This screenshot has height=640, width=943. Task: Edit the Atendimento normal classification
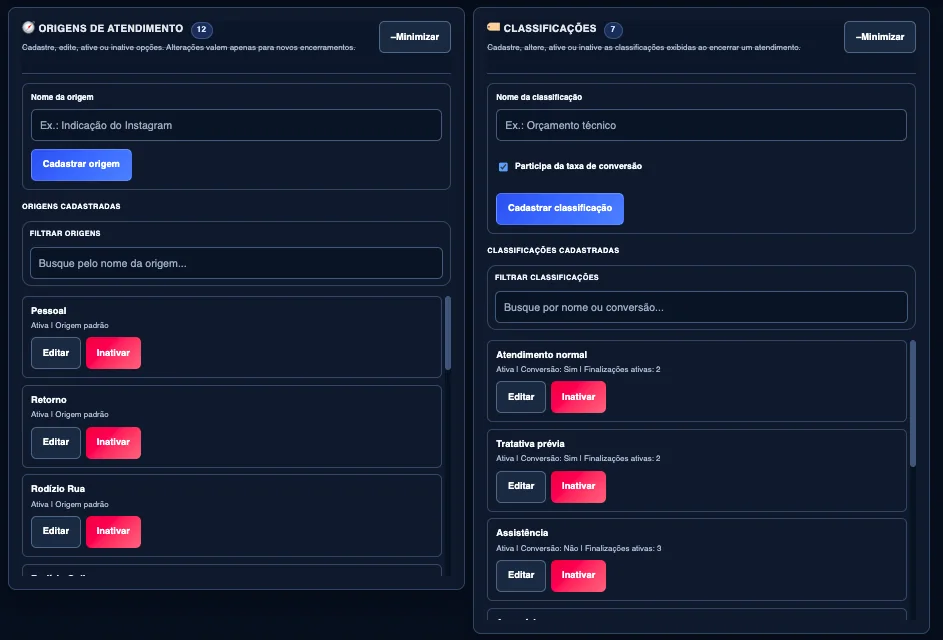[521, 397]
